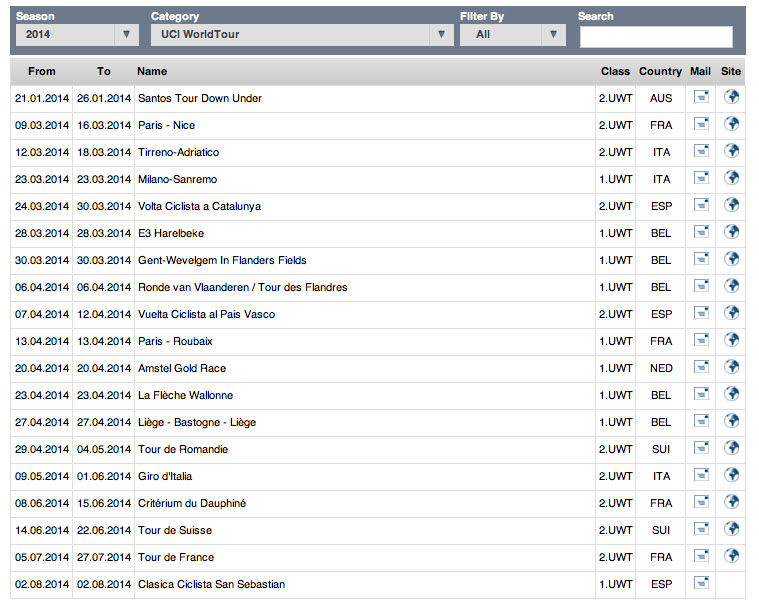Open mail envelope for Paris - Roubaix
This screenshot has height=605, width=759.
tap(701, 340)
